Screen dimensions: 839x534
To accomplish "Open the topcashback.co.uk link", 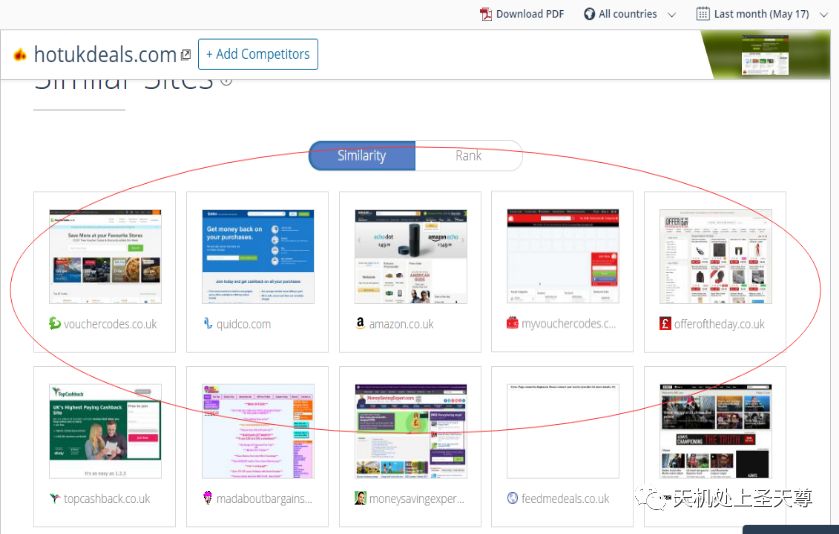I will pyautogui.click(x=107, y=499).
